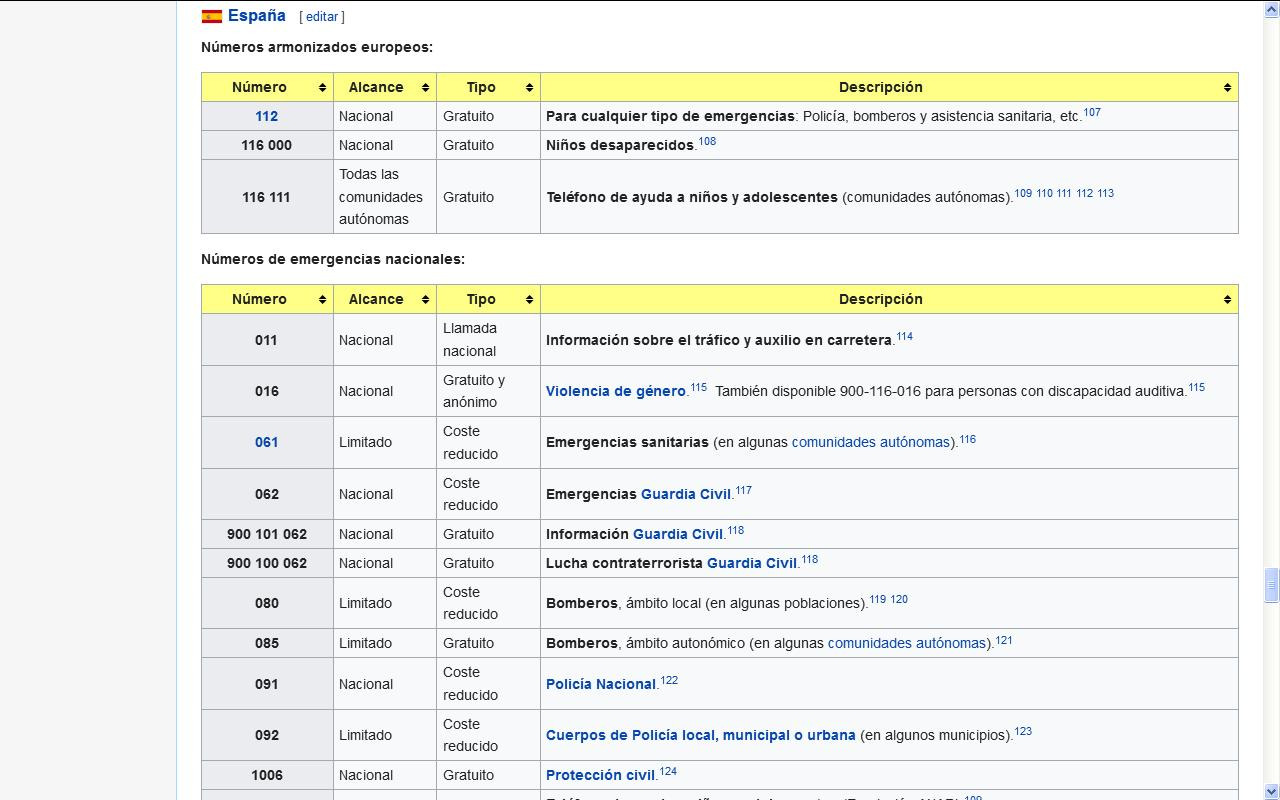The width and height of the screenshot is (1280, 800).
Task: Click the 'Llamada nacional' cell
Action: click(x=489, y=340)
